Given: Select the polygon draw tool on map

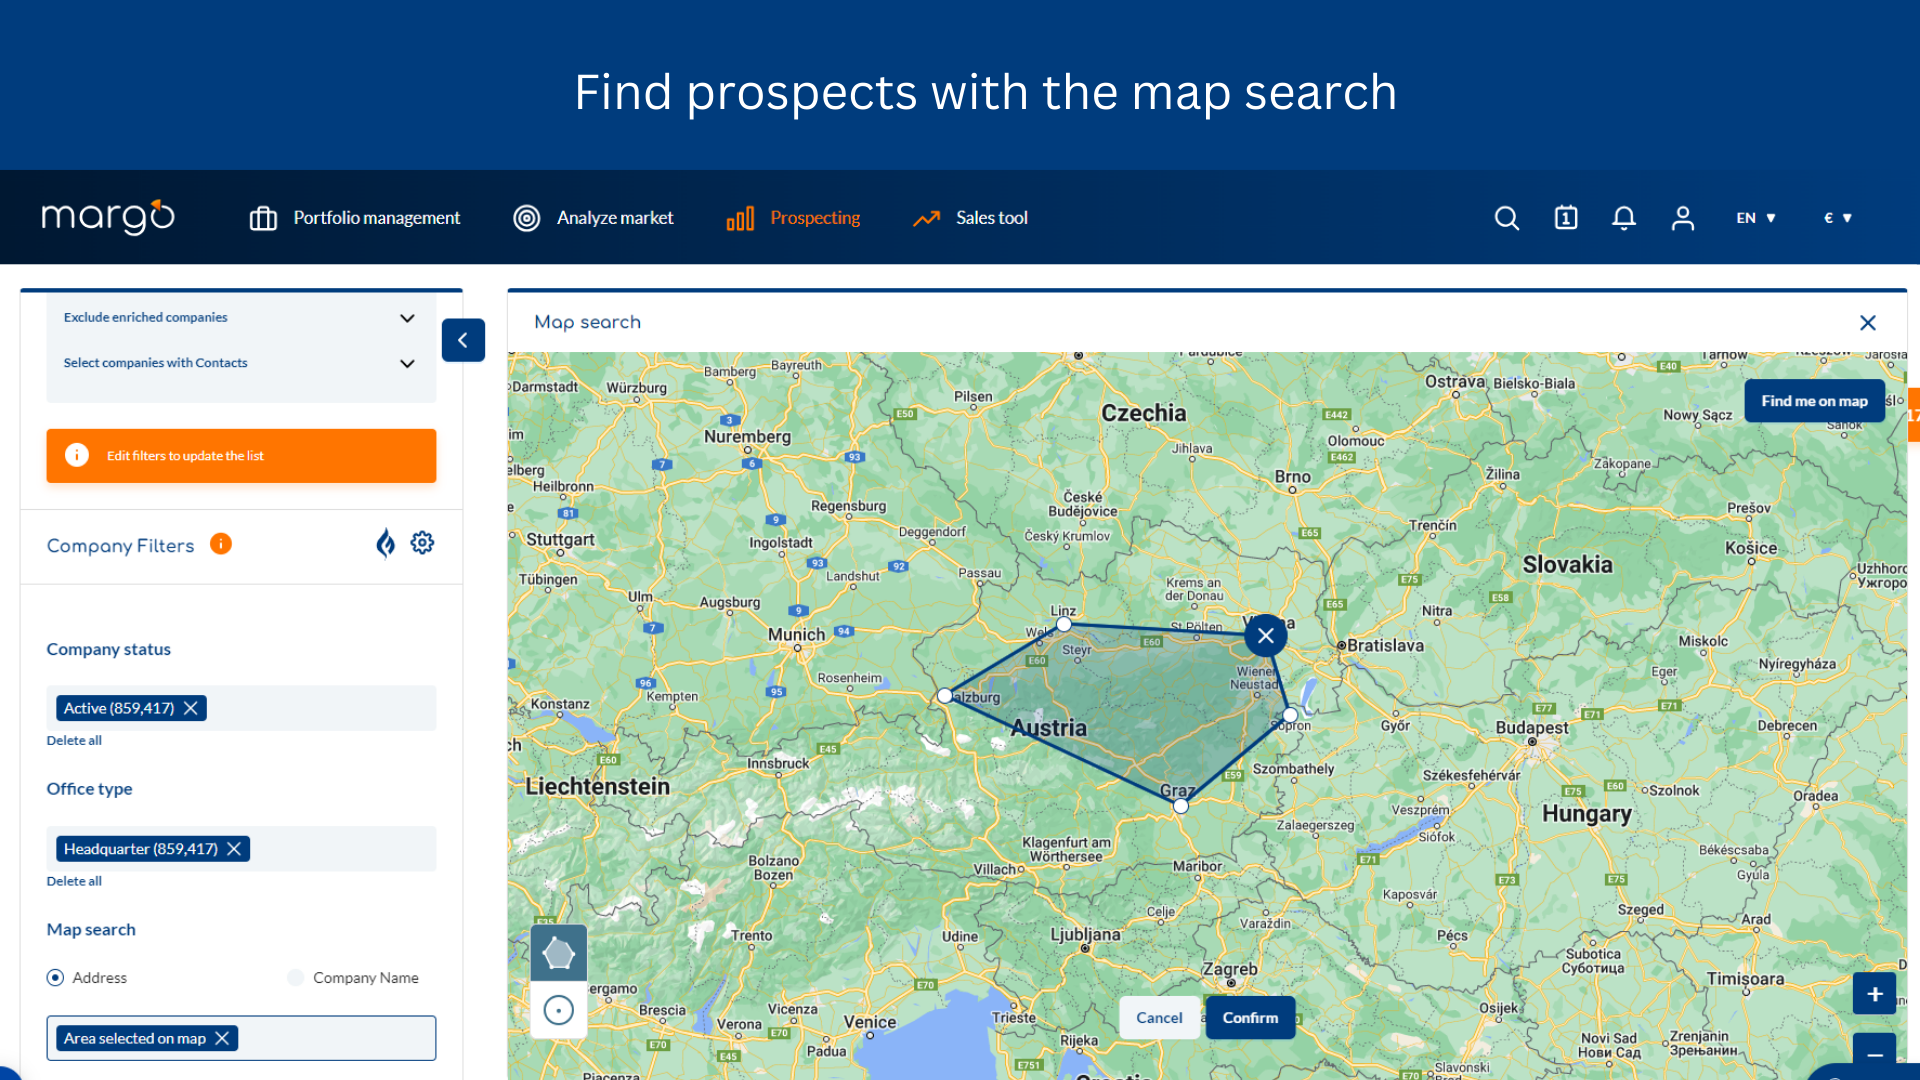Looking at the screenshot, I should pos(558,953).
